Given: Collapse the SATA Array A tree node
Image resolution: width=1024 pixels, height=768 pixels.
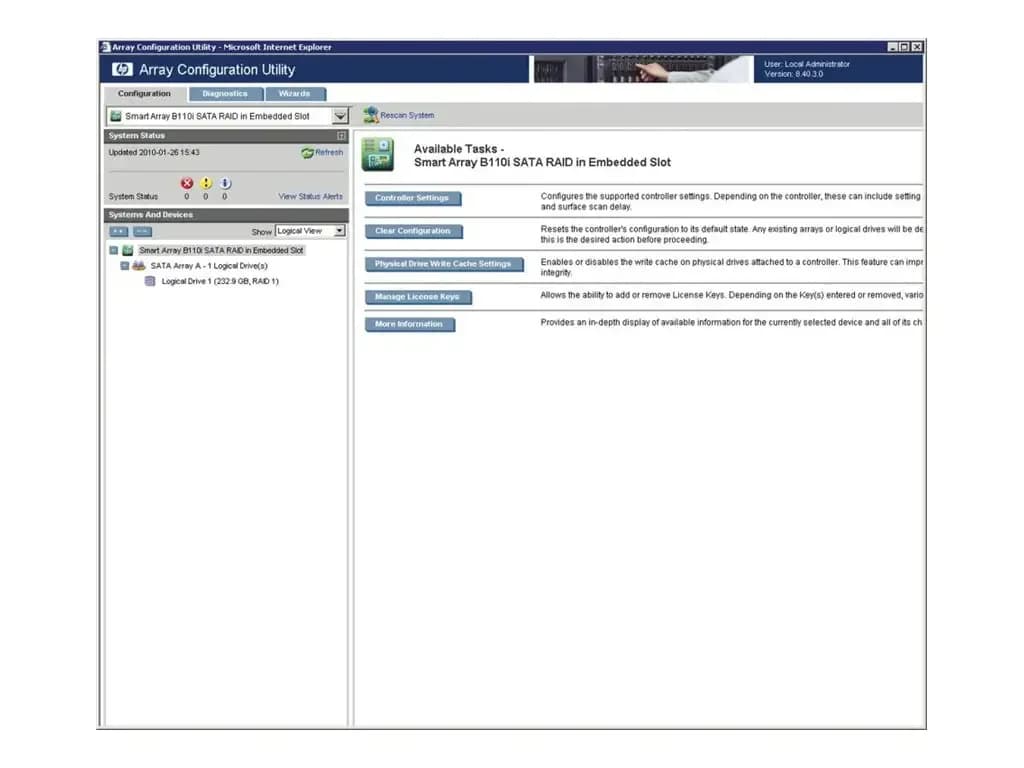Looking at the screenshot, I should (x=125, y=266).
